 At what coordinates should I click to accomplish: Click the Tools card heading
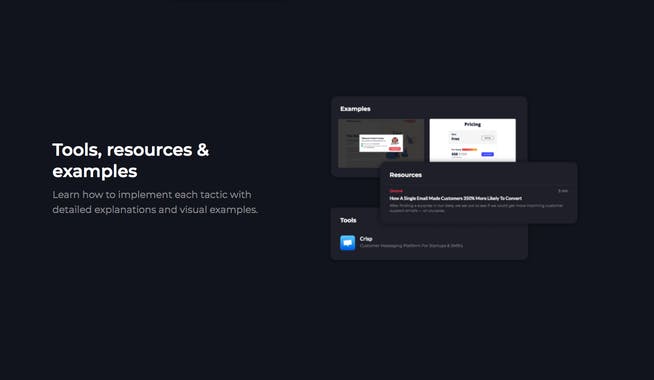pyautogui.click(x=348, y=220)
